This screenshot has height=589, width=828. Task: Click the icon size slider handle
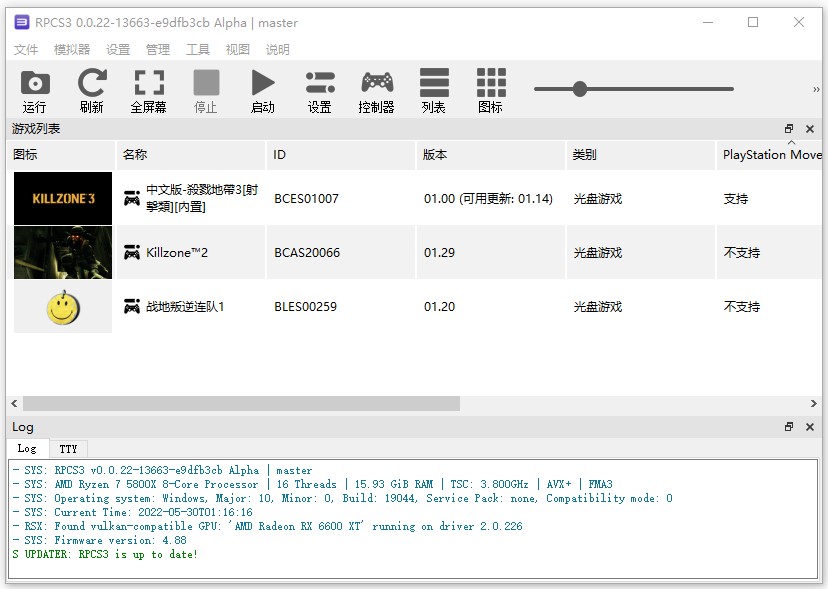(x=580, y=89)
